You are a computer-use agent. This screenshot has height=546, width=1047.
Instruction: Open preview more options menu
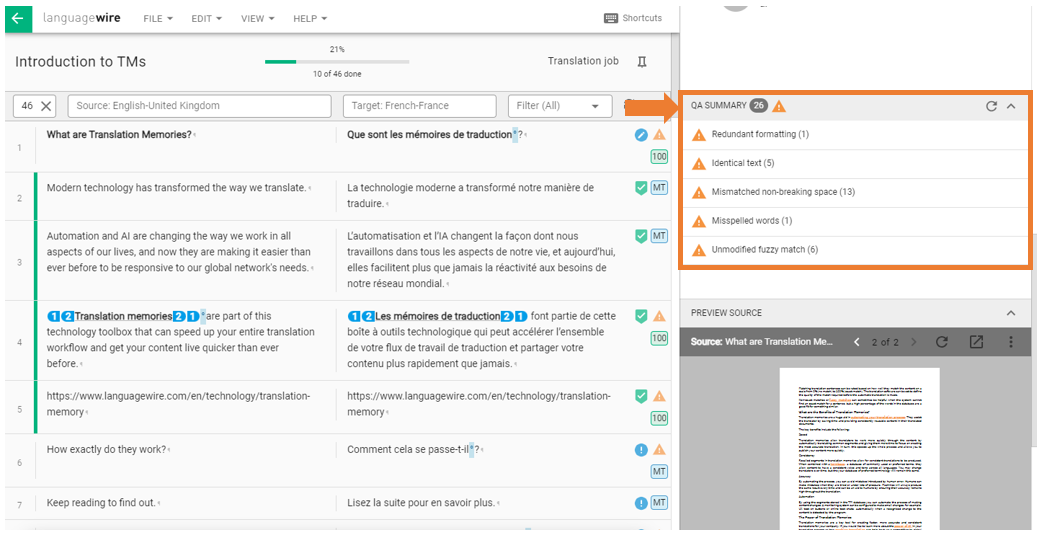(1011, 342)
